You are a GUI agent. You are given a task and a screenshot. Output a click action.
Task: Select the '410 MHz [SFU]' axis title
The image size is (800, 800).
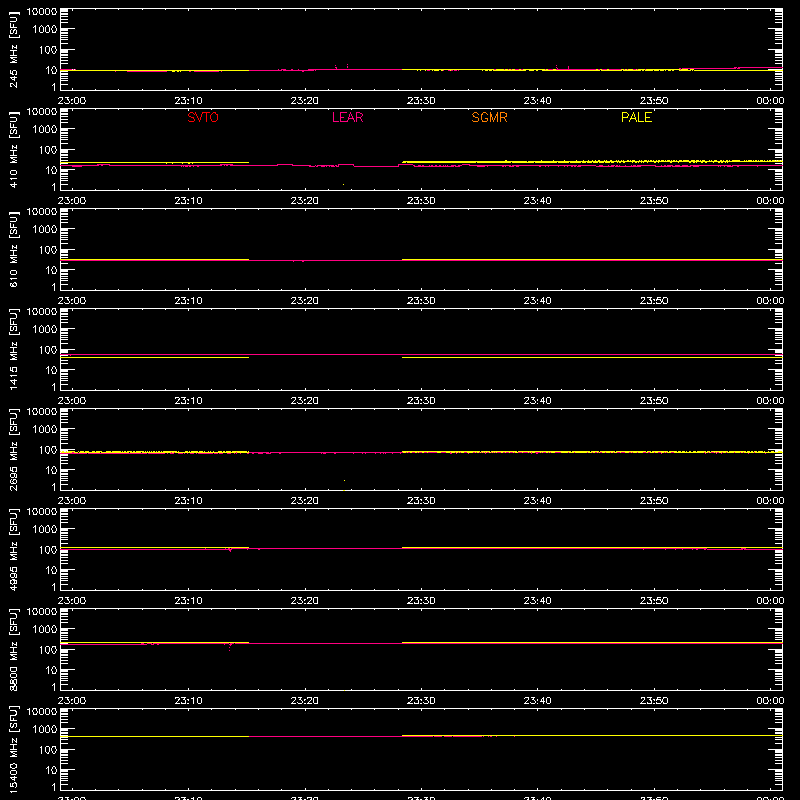pos(13,149)
